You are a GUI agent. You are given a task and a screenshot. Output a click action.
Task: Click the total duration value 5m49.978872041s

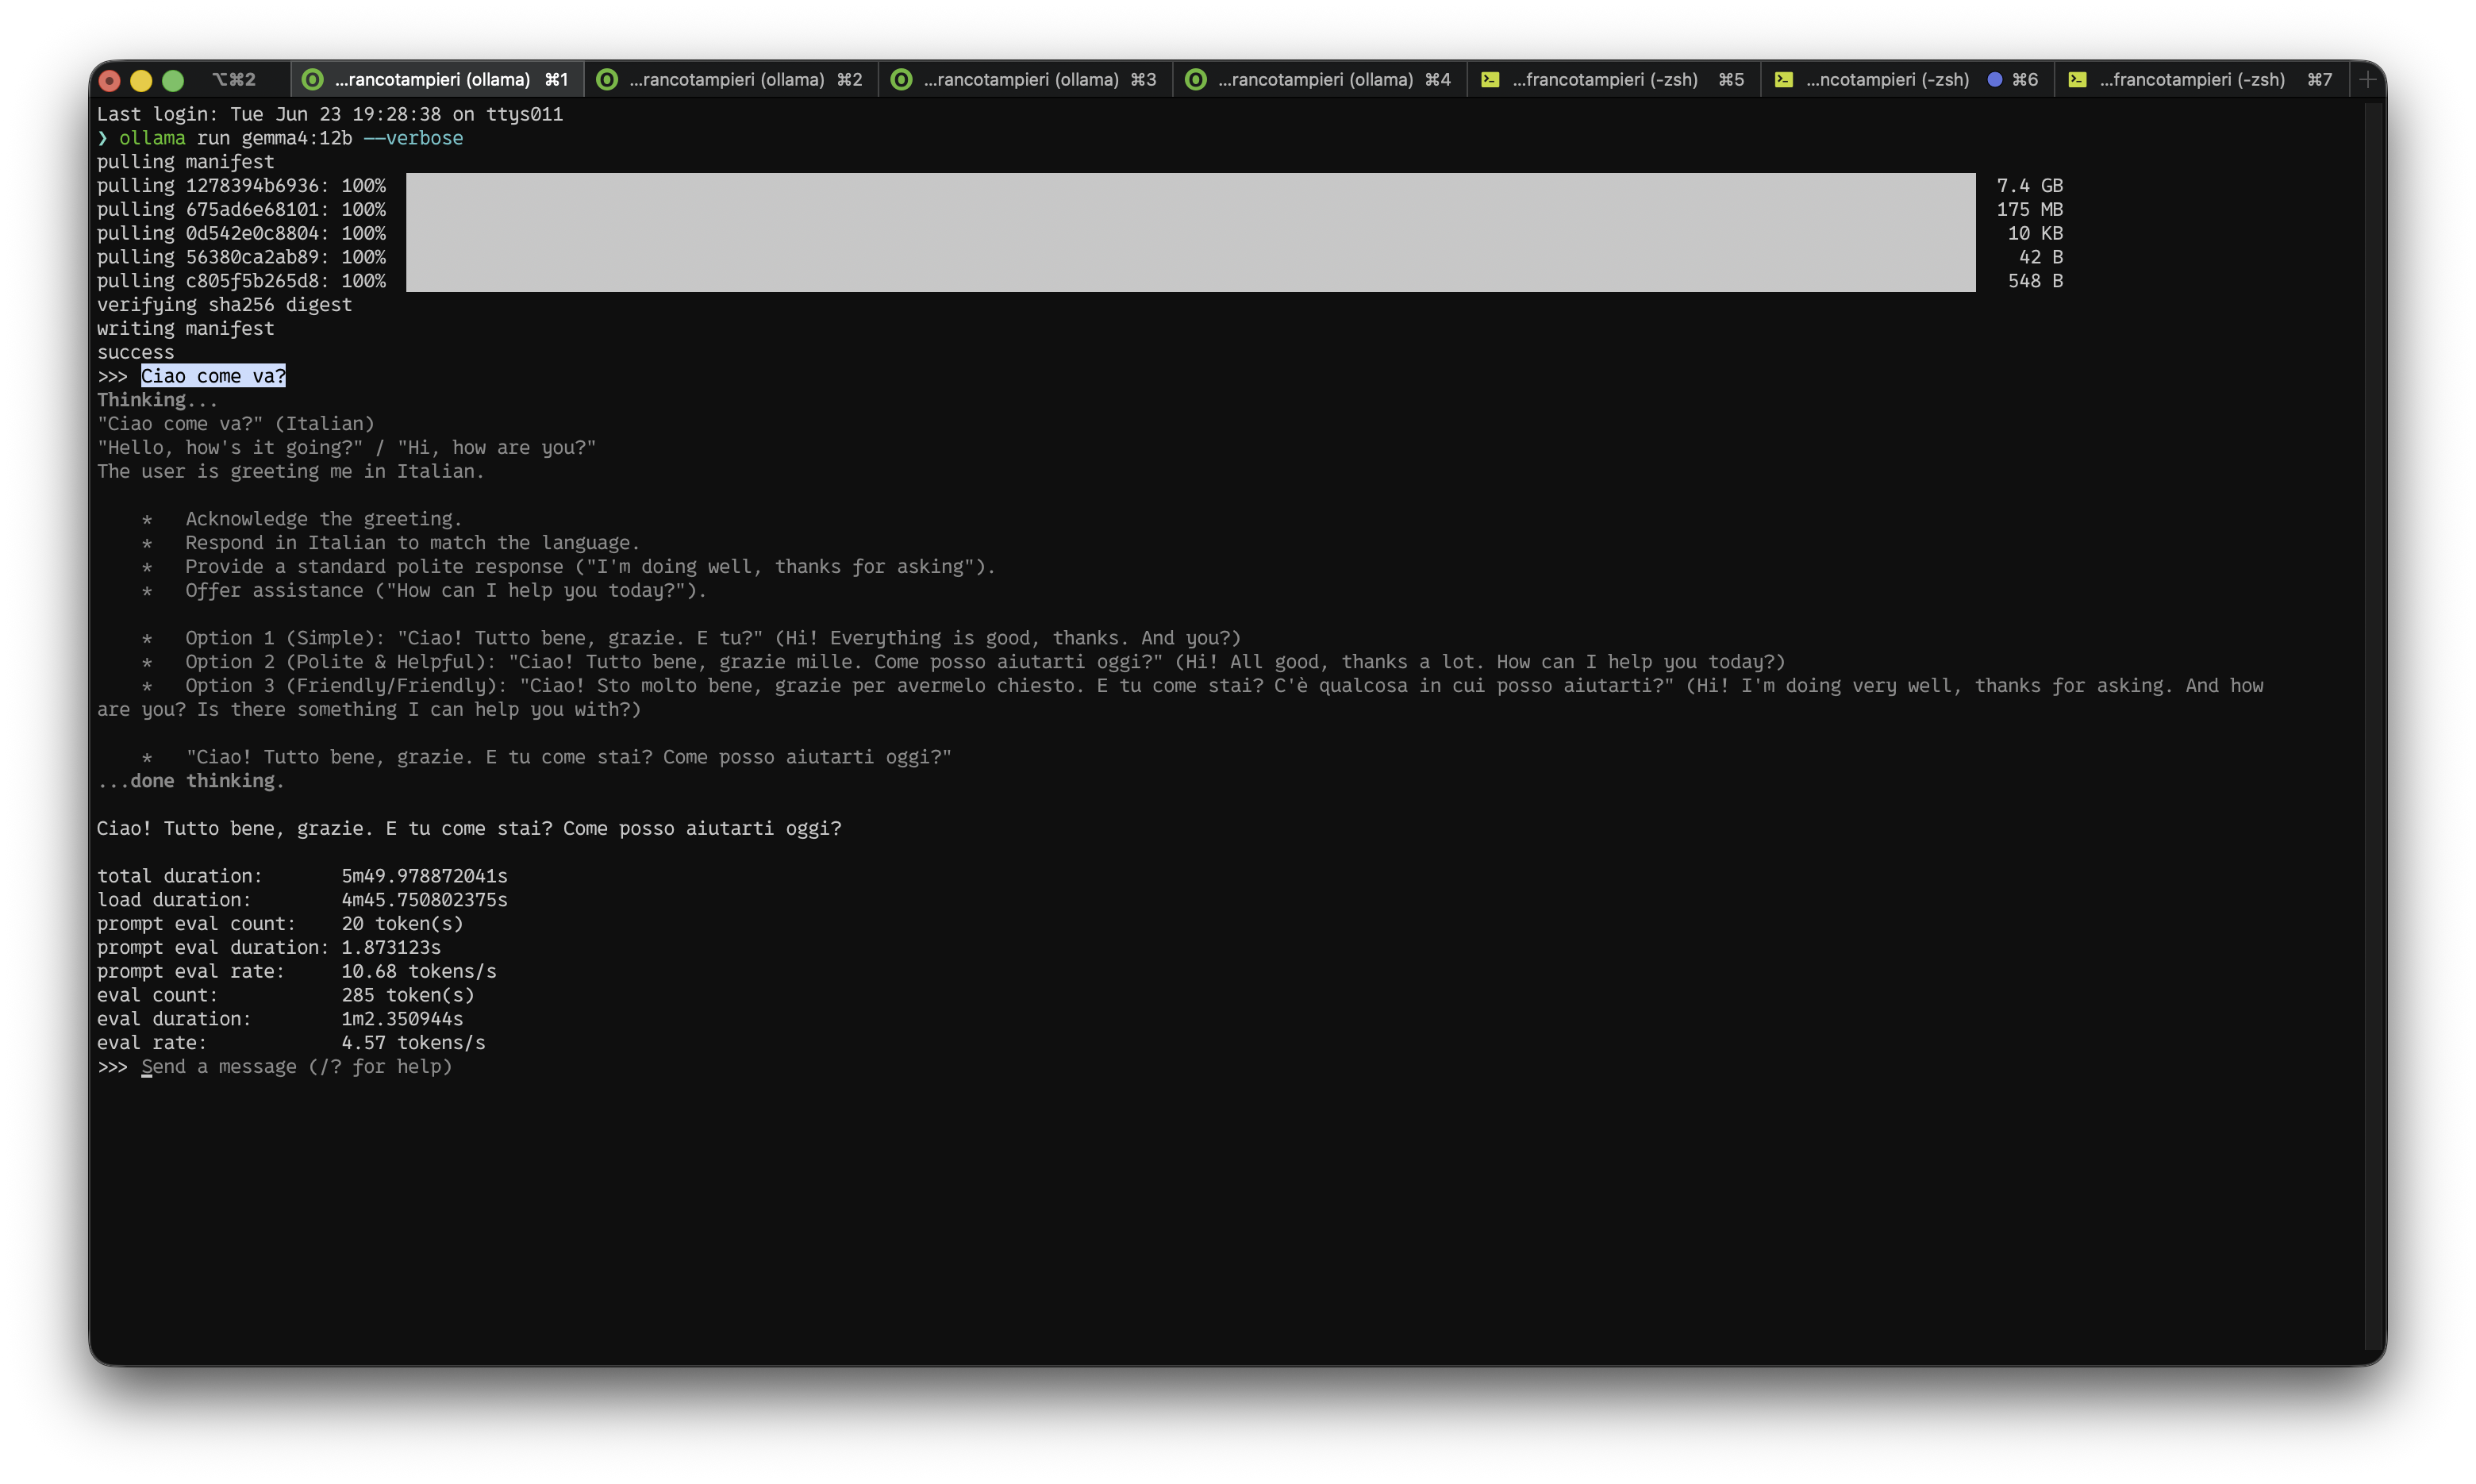coord(424,876)
